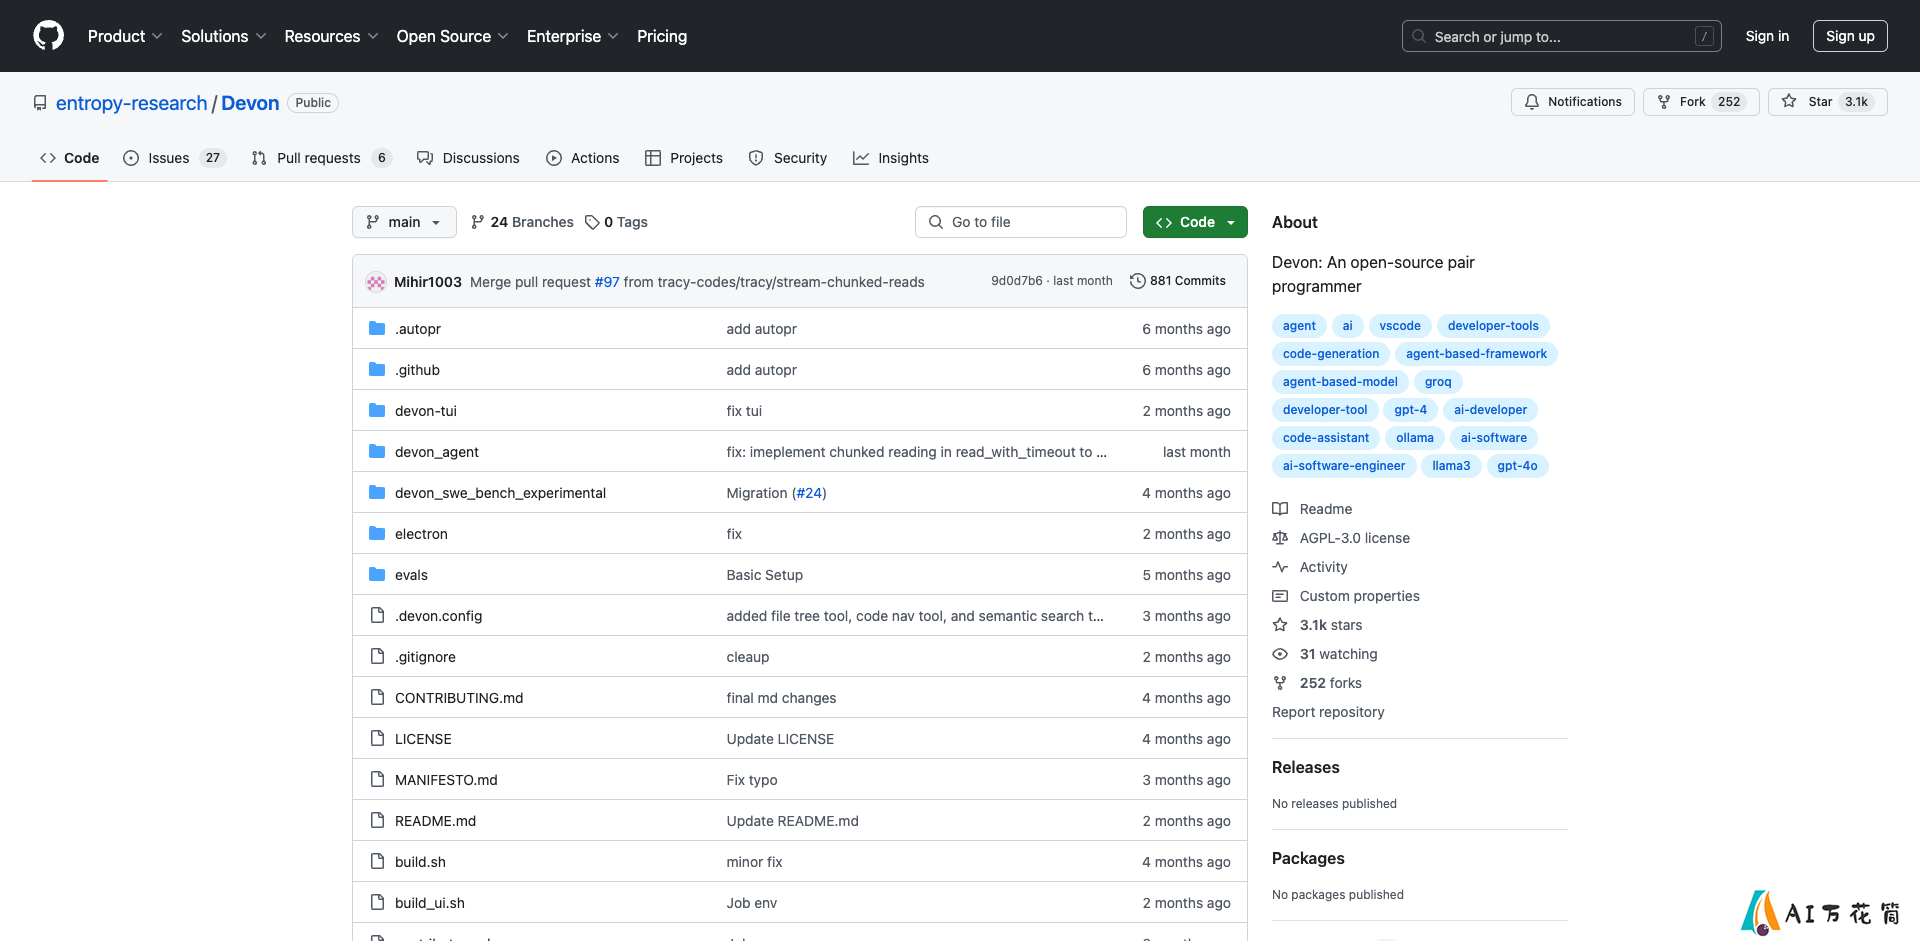The width and height of the screenshot is (1920, 941).
Task: Click the vscode topic tag
Action: point(1400,326)
